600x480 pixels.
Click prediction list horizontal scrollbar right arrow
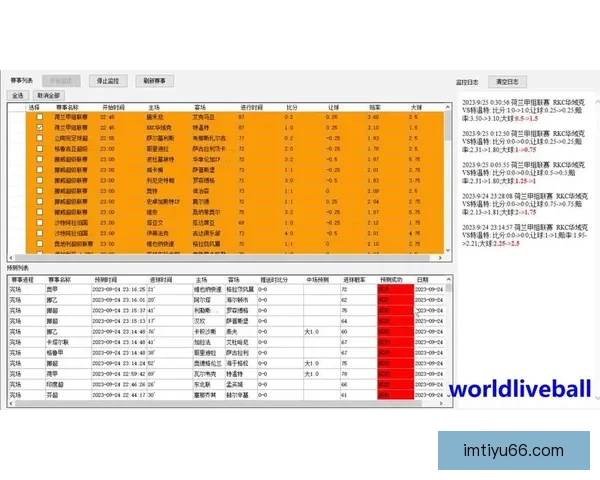click(x=441, y=403)
